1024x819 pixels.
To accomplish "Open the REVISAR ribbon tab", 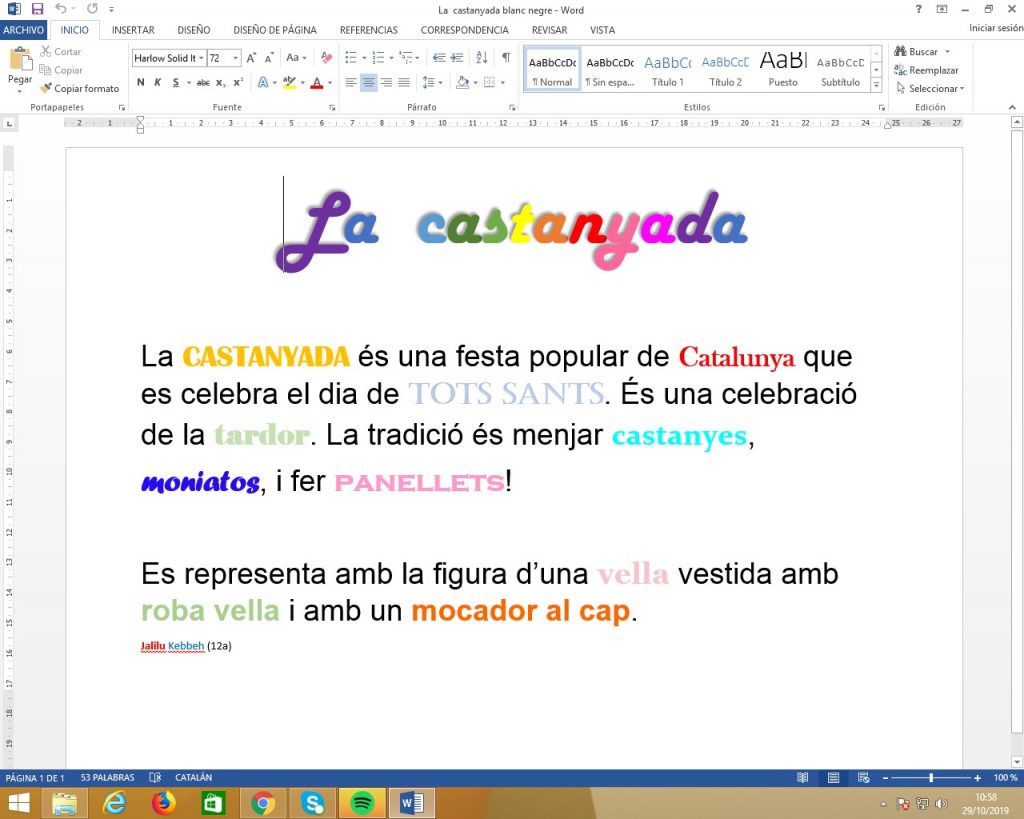I will (x=550, y=30).
